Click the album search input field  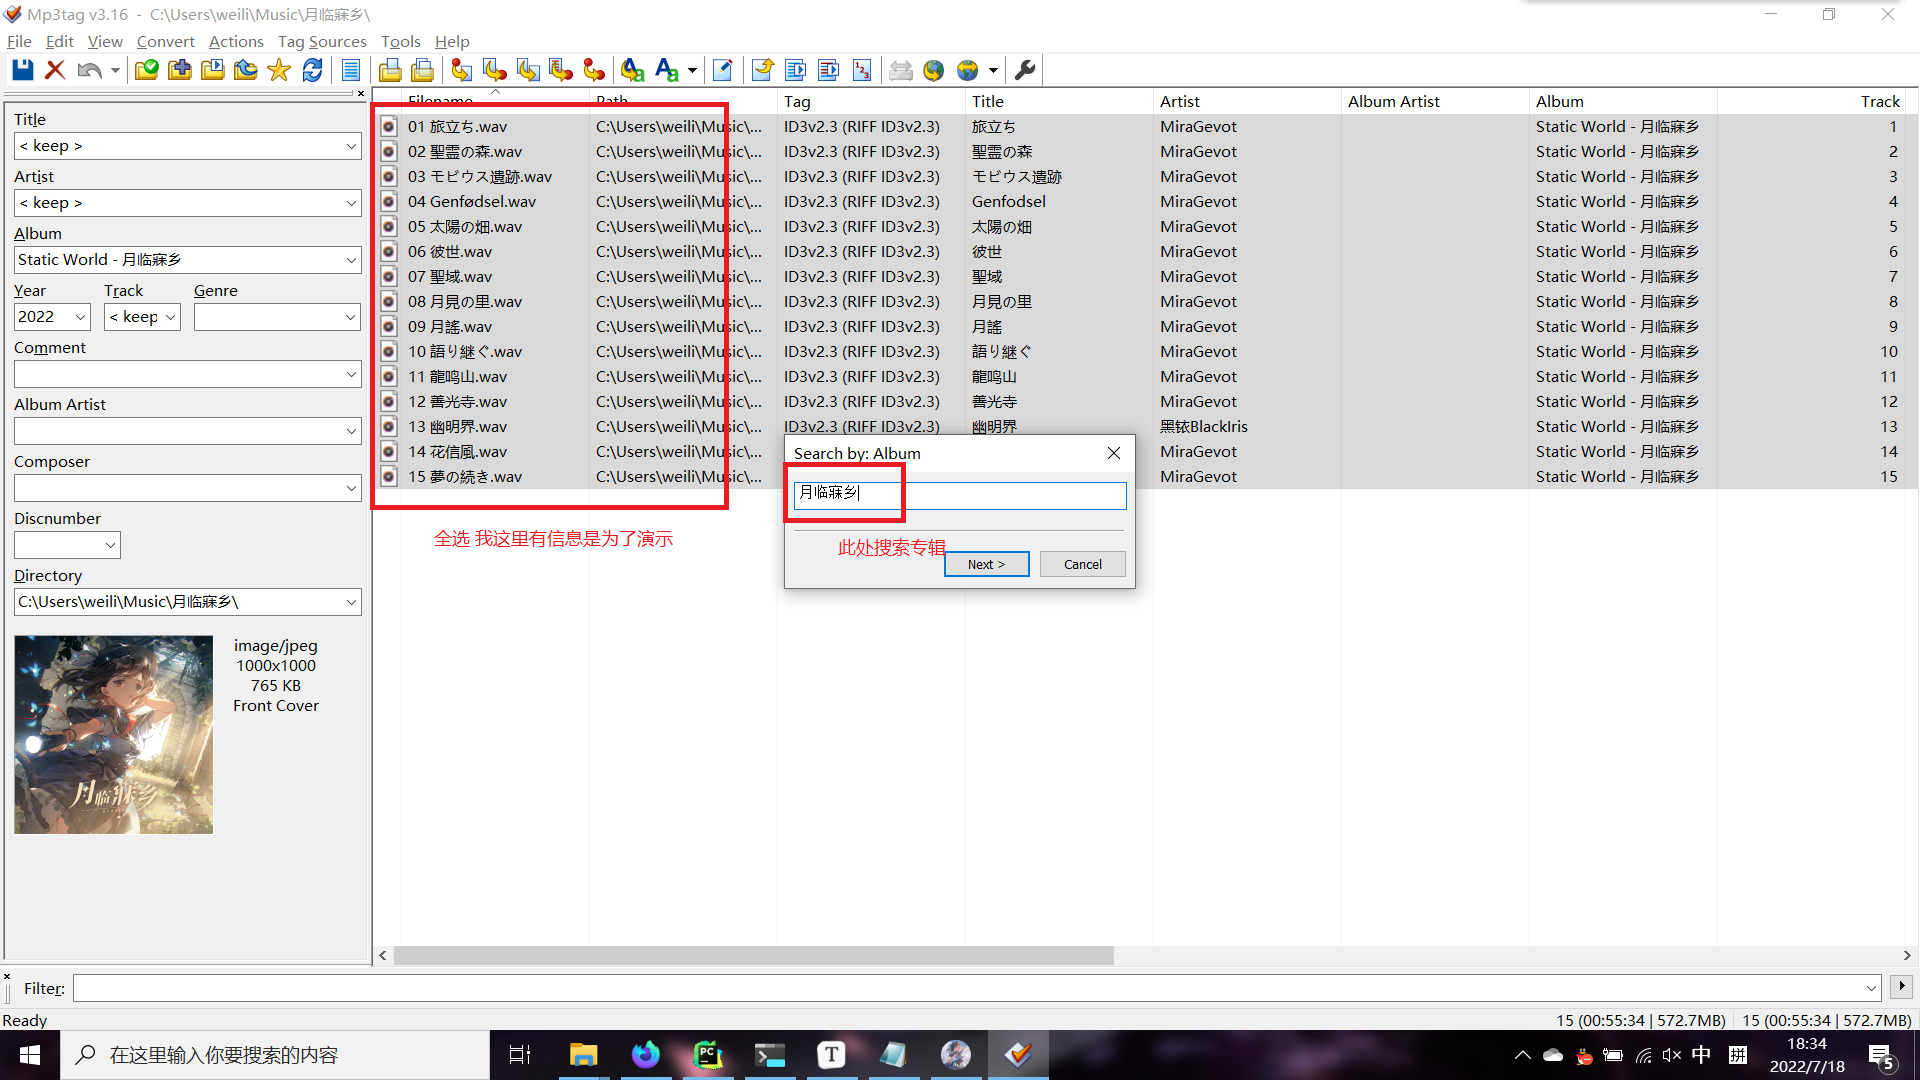tap(959, 492)
